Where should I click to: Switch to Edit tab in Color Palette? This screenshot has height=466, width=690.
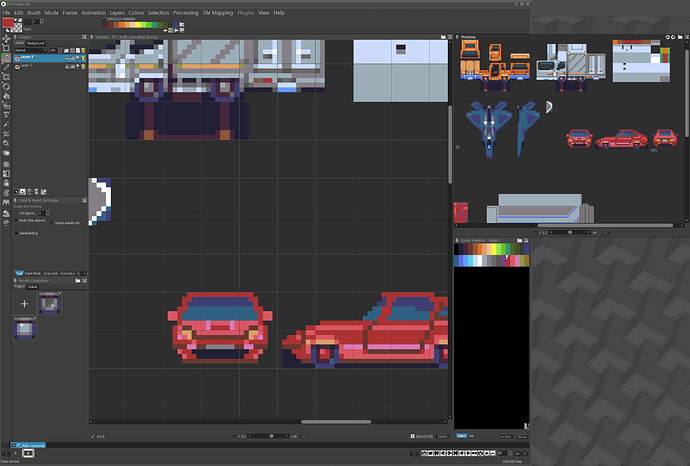coord(471,436)
